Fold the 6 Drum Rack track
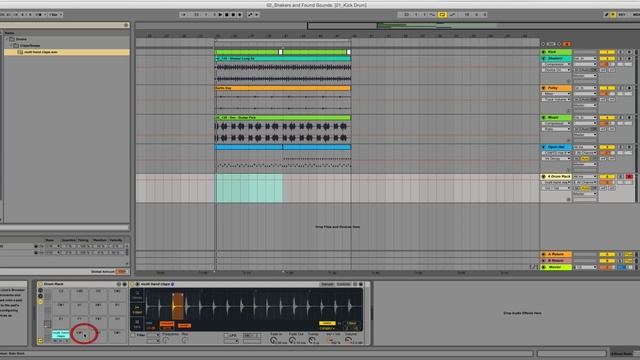The image size is (640, 360). pyautogui.click(x=543, y=176)
